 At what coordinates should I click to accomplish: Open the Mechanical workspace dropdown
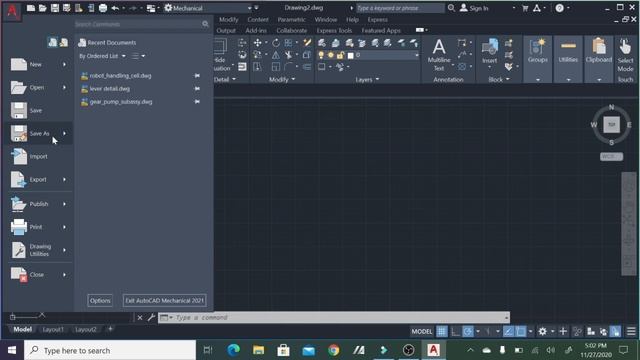(x=249, y=8)
